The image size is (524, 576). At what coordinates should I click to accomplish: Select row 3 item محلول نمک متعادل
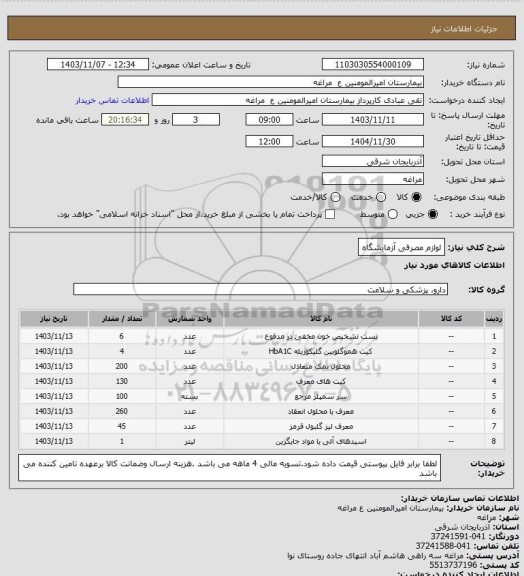[x=321, y=367]
